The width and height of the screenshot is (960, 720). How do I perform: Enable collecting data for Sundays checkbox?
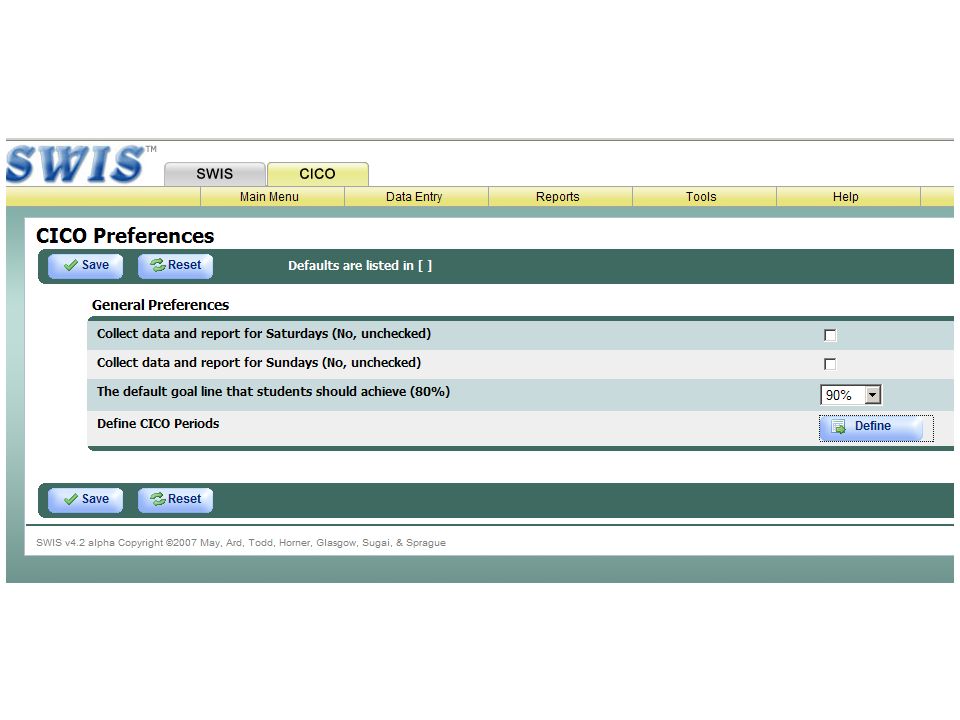click(x=830, y=364)
